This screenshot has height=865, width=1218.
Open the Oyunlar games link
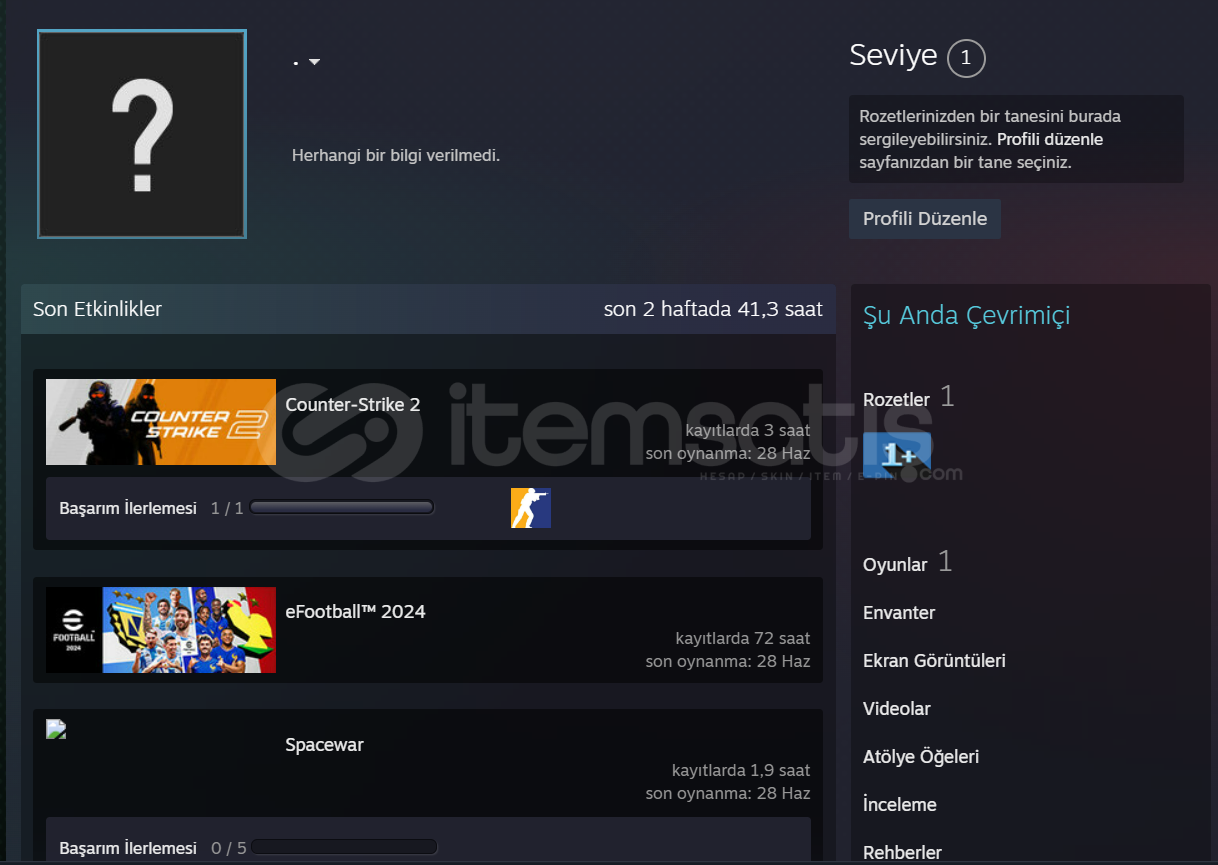895,565
